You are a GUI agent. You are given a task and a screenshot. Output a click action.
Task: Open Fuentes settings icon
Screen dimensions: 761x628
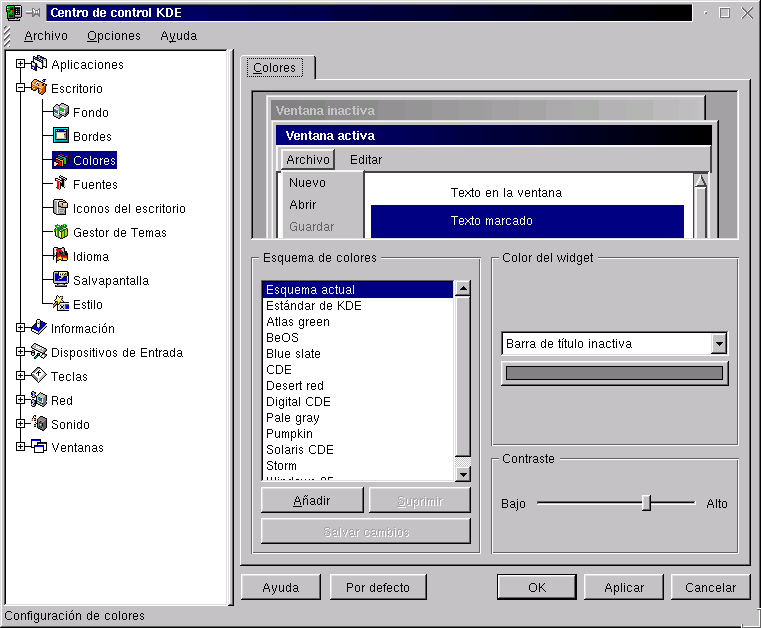pos(60,184)
